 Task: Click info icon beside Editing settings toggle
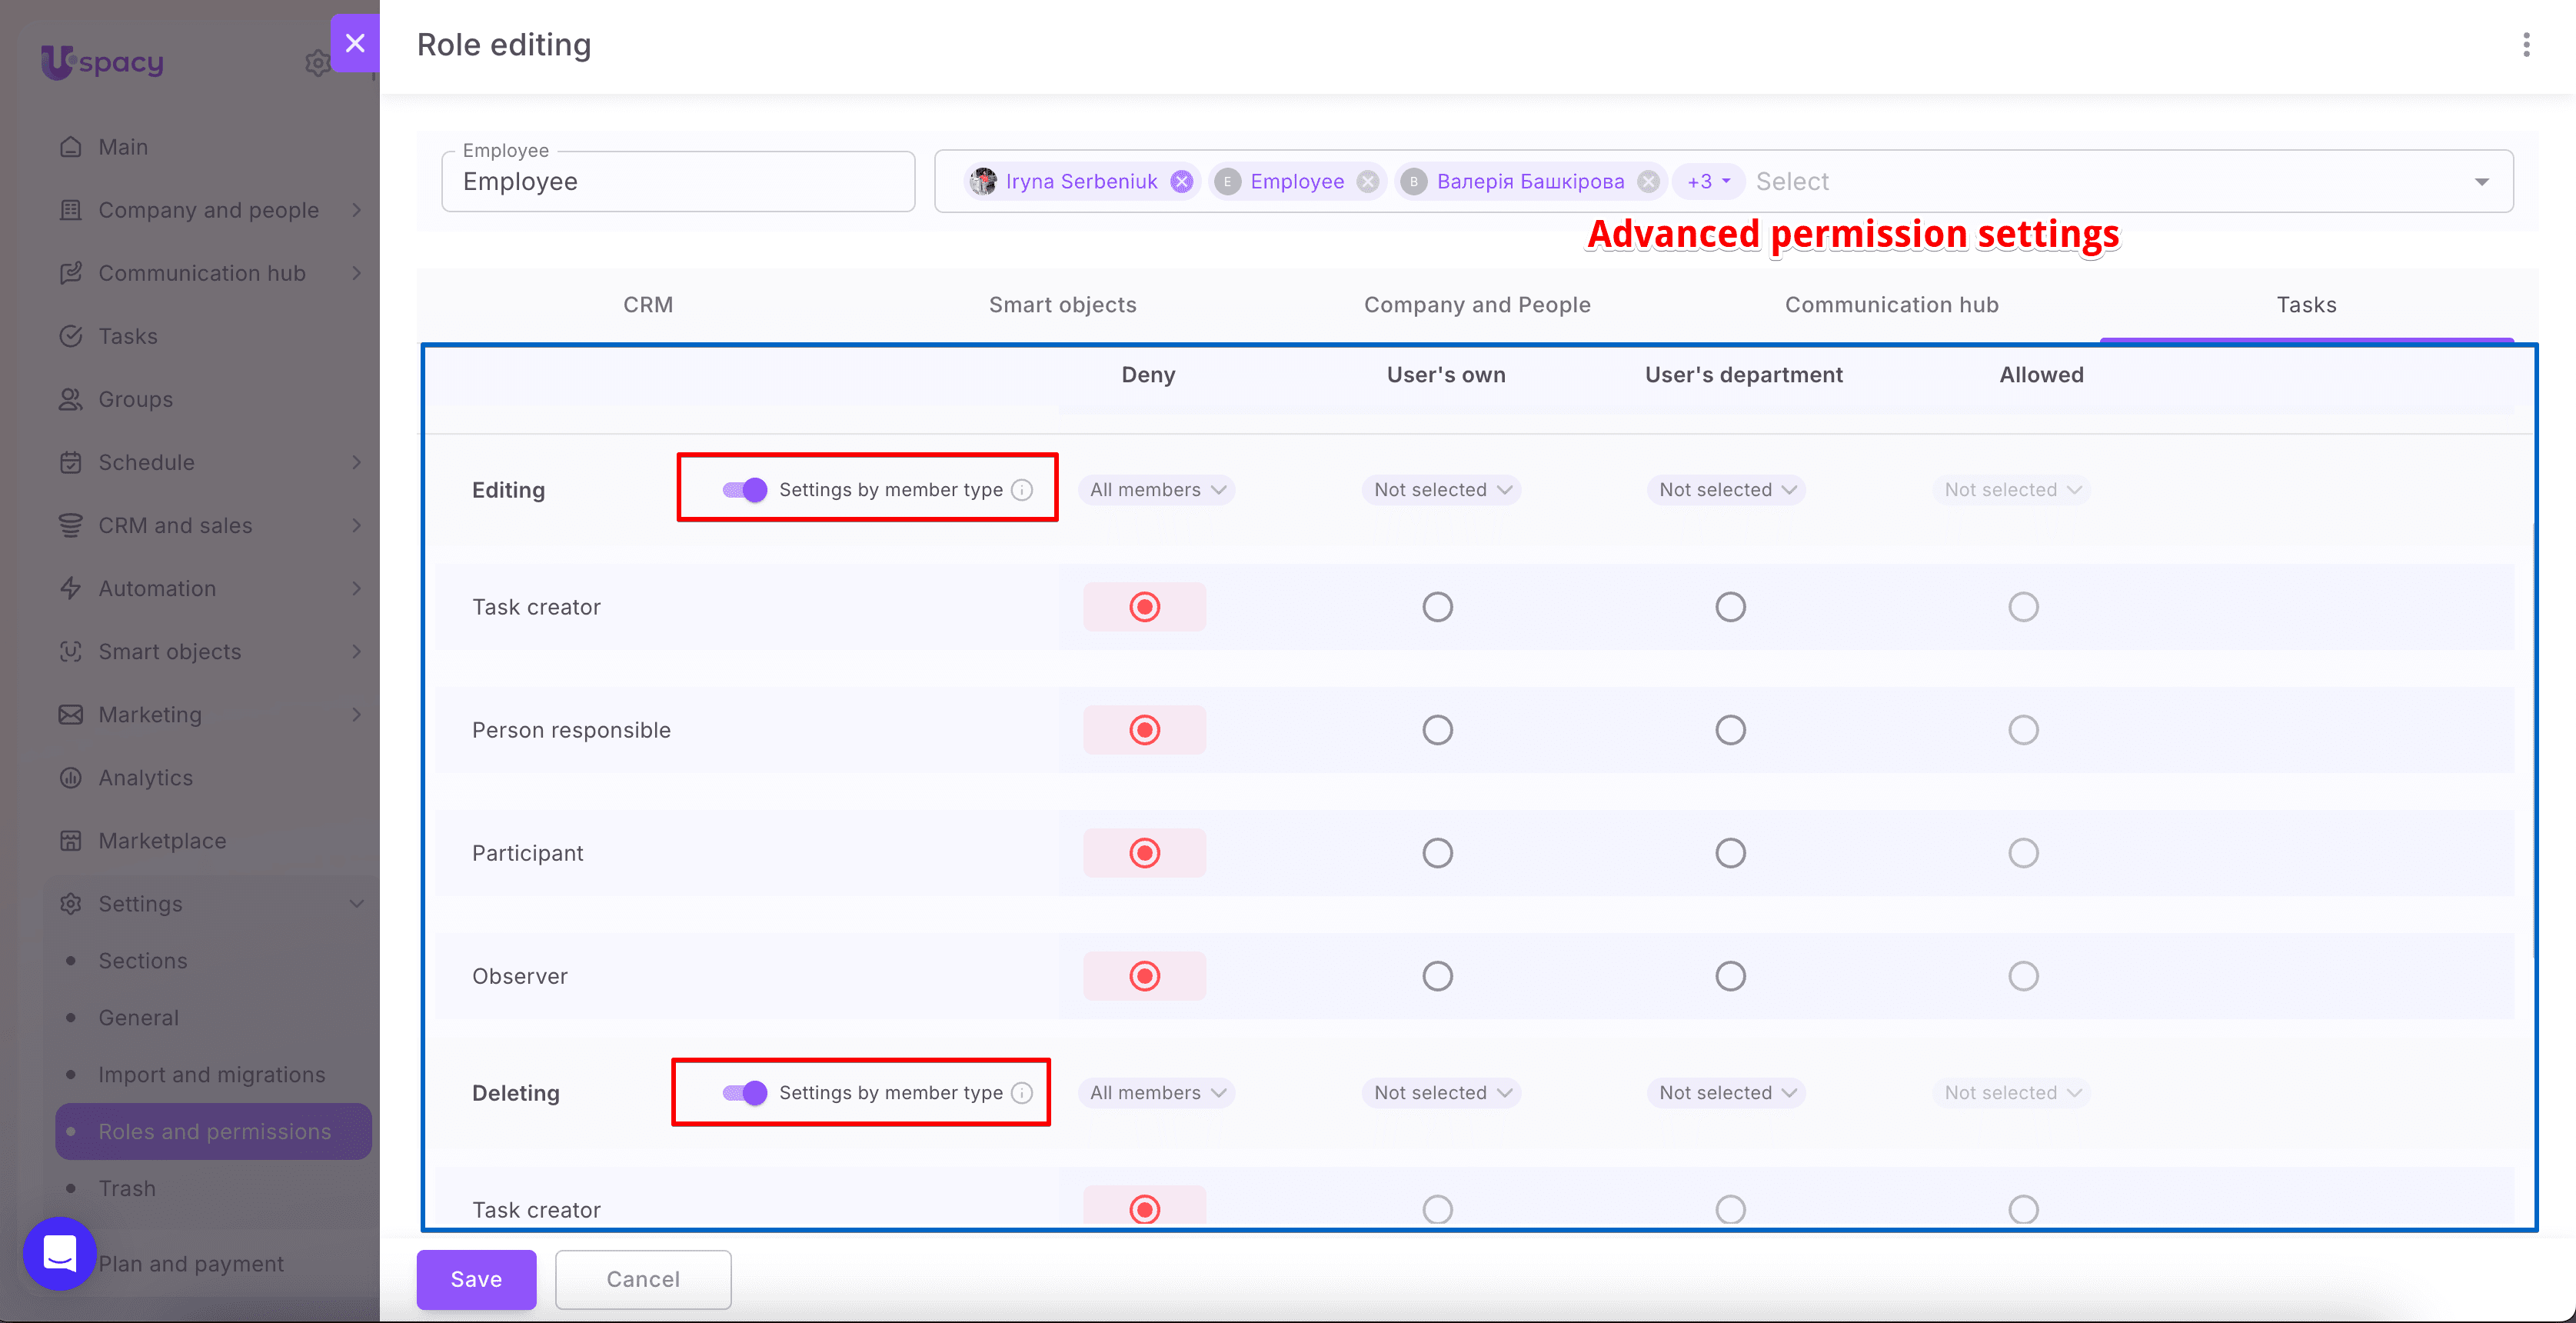[1022, 490]
